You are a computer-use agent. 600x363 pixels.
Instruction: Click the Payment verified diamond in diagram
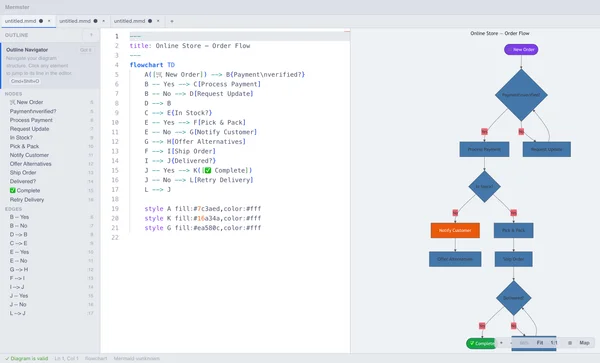[x=521, y=95]
